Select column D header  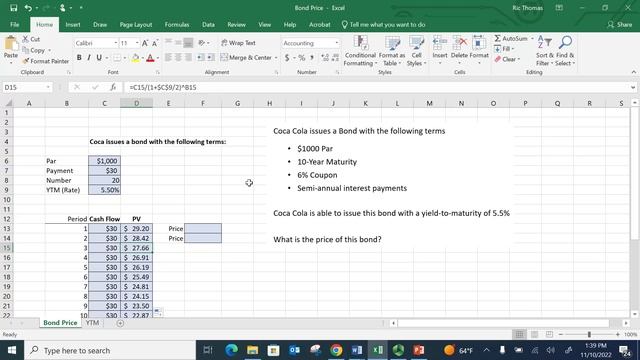136,103
